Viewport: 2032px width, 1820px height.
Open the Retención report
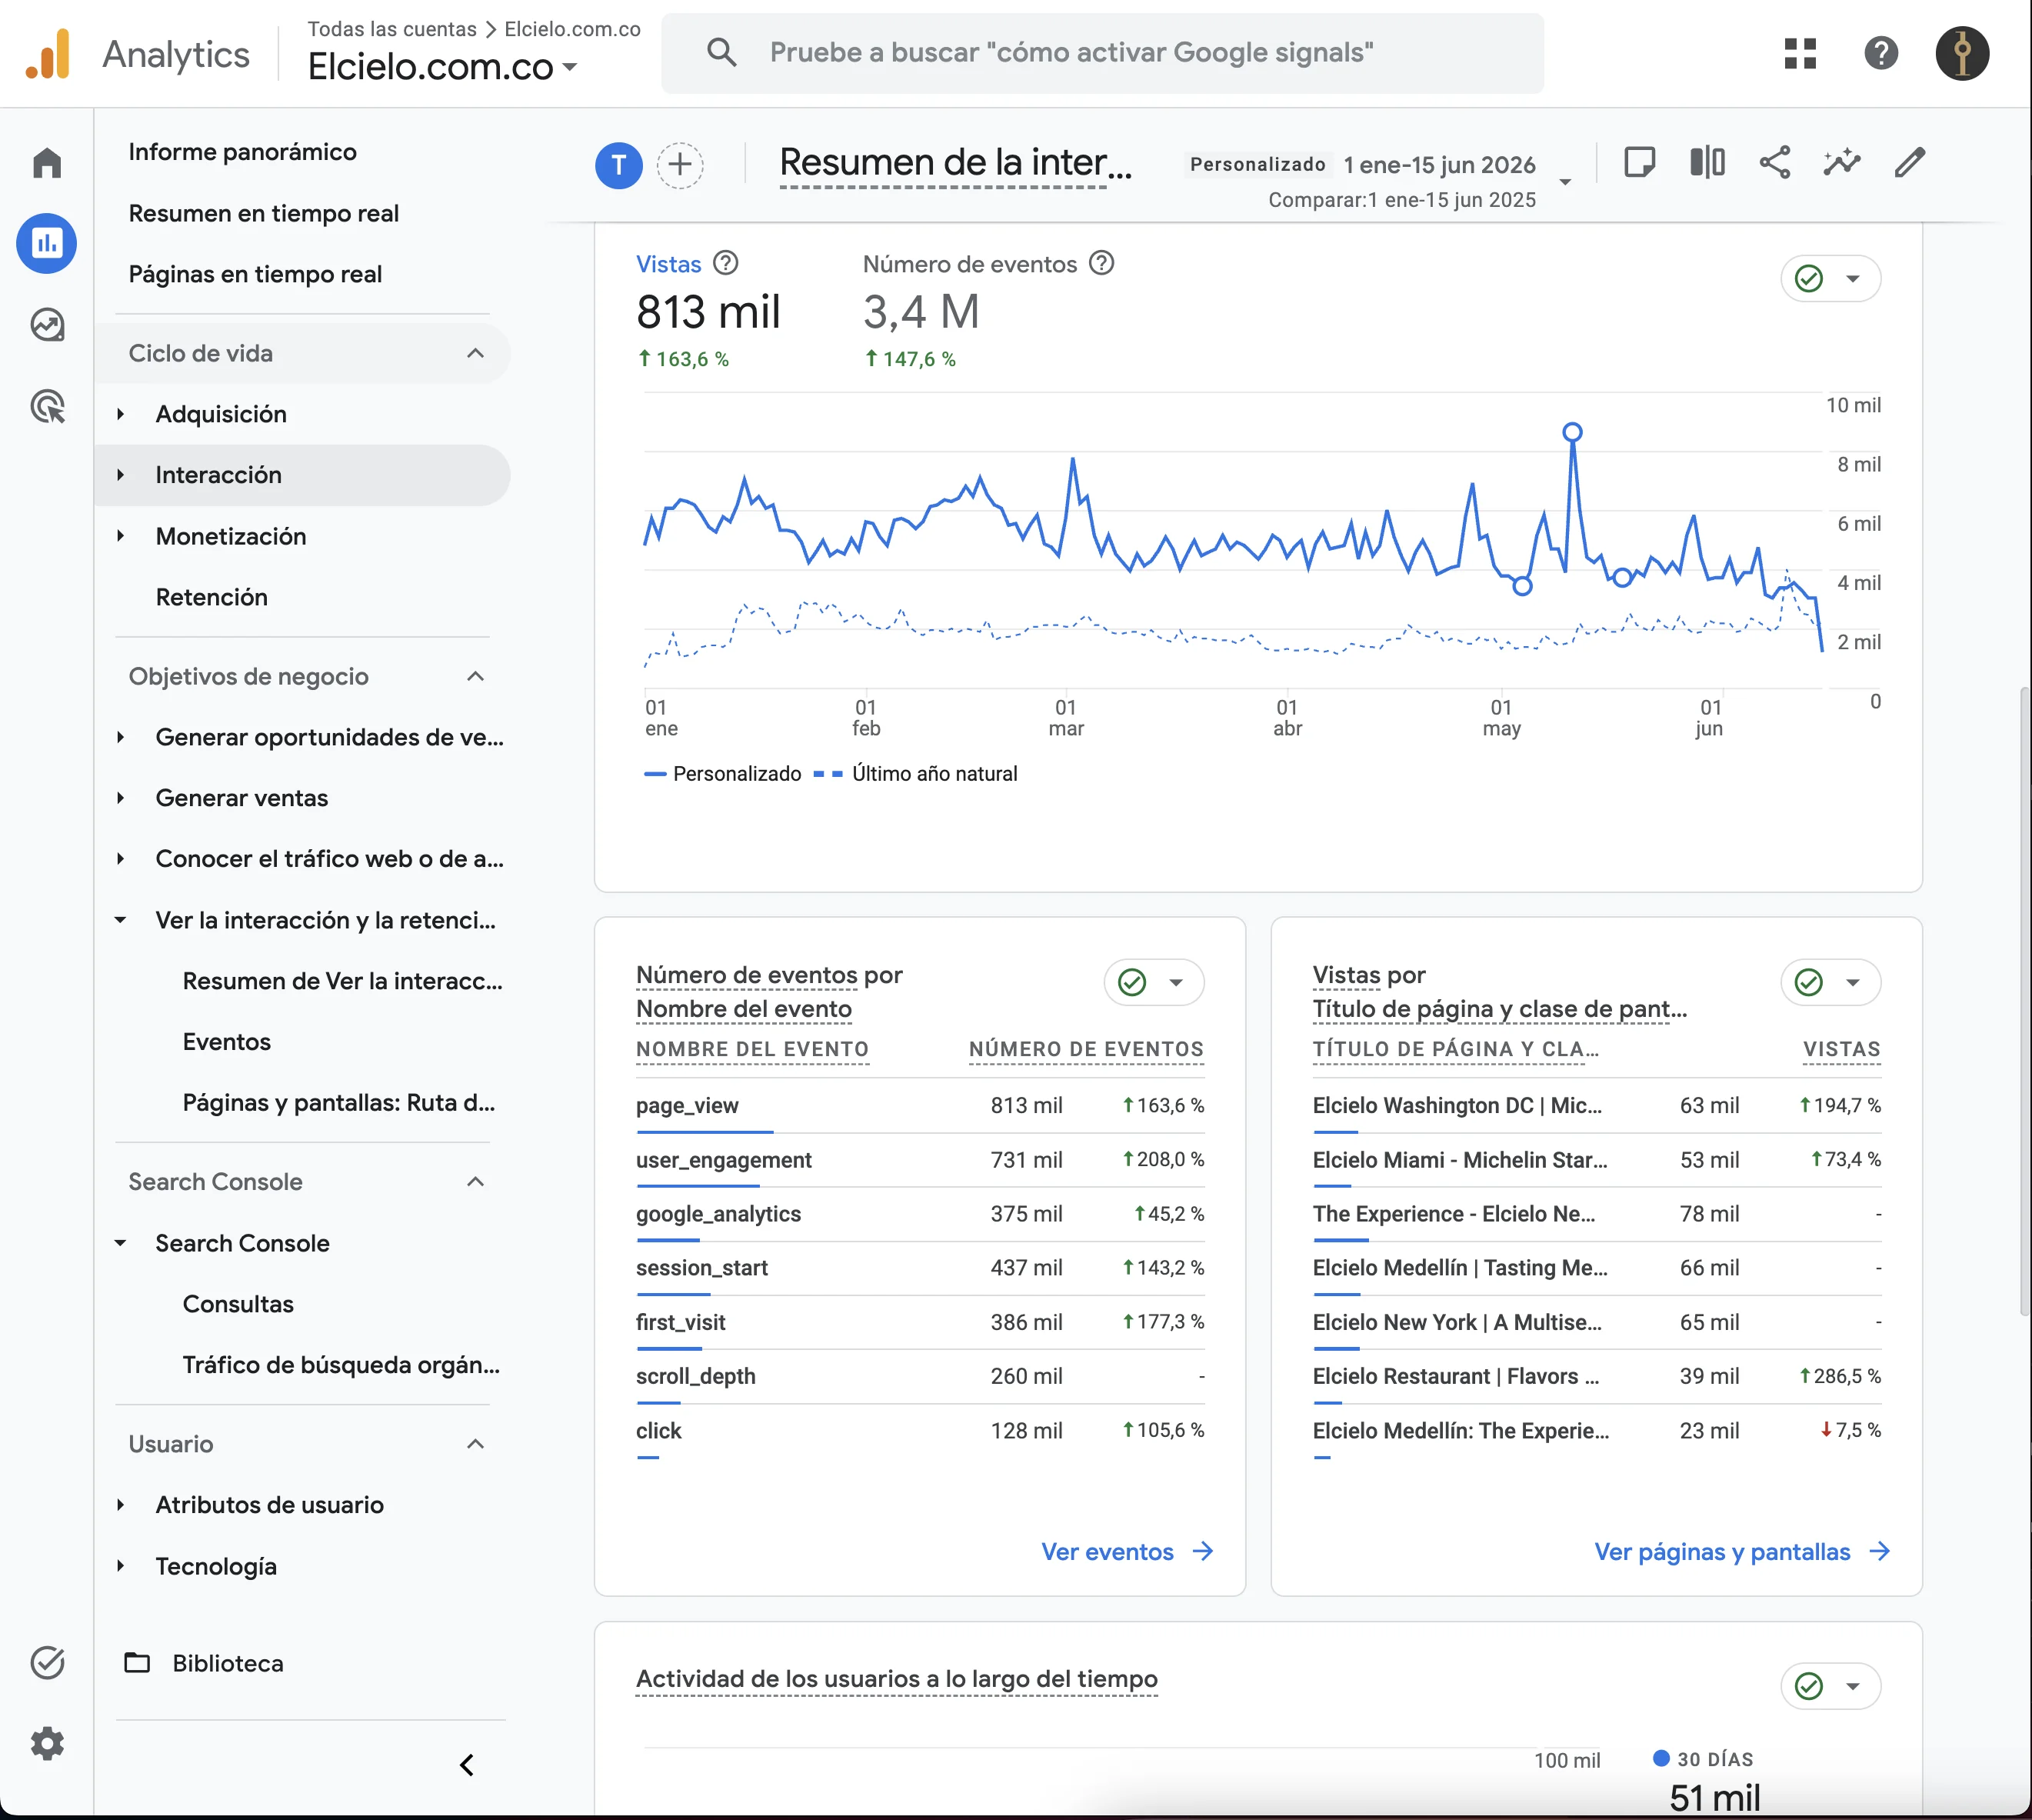tap(212, 597)
